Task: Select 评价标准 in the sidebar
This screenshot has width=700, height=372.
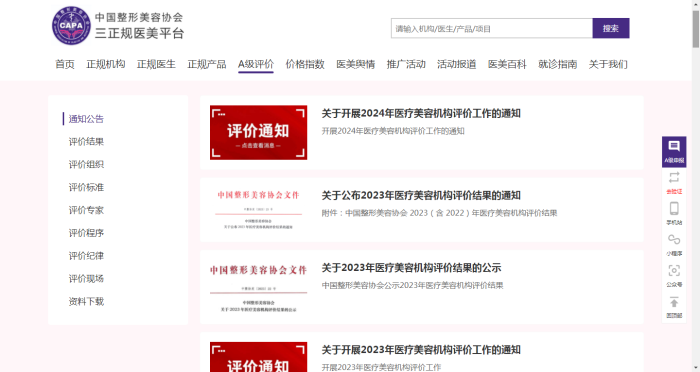Action: 86,187
